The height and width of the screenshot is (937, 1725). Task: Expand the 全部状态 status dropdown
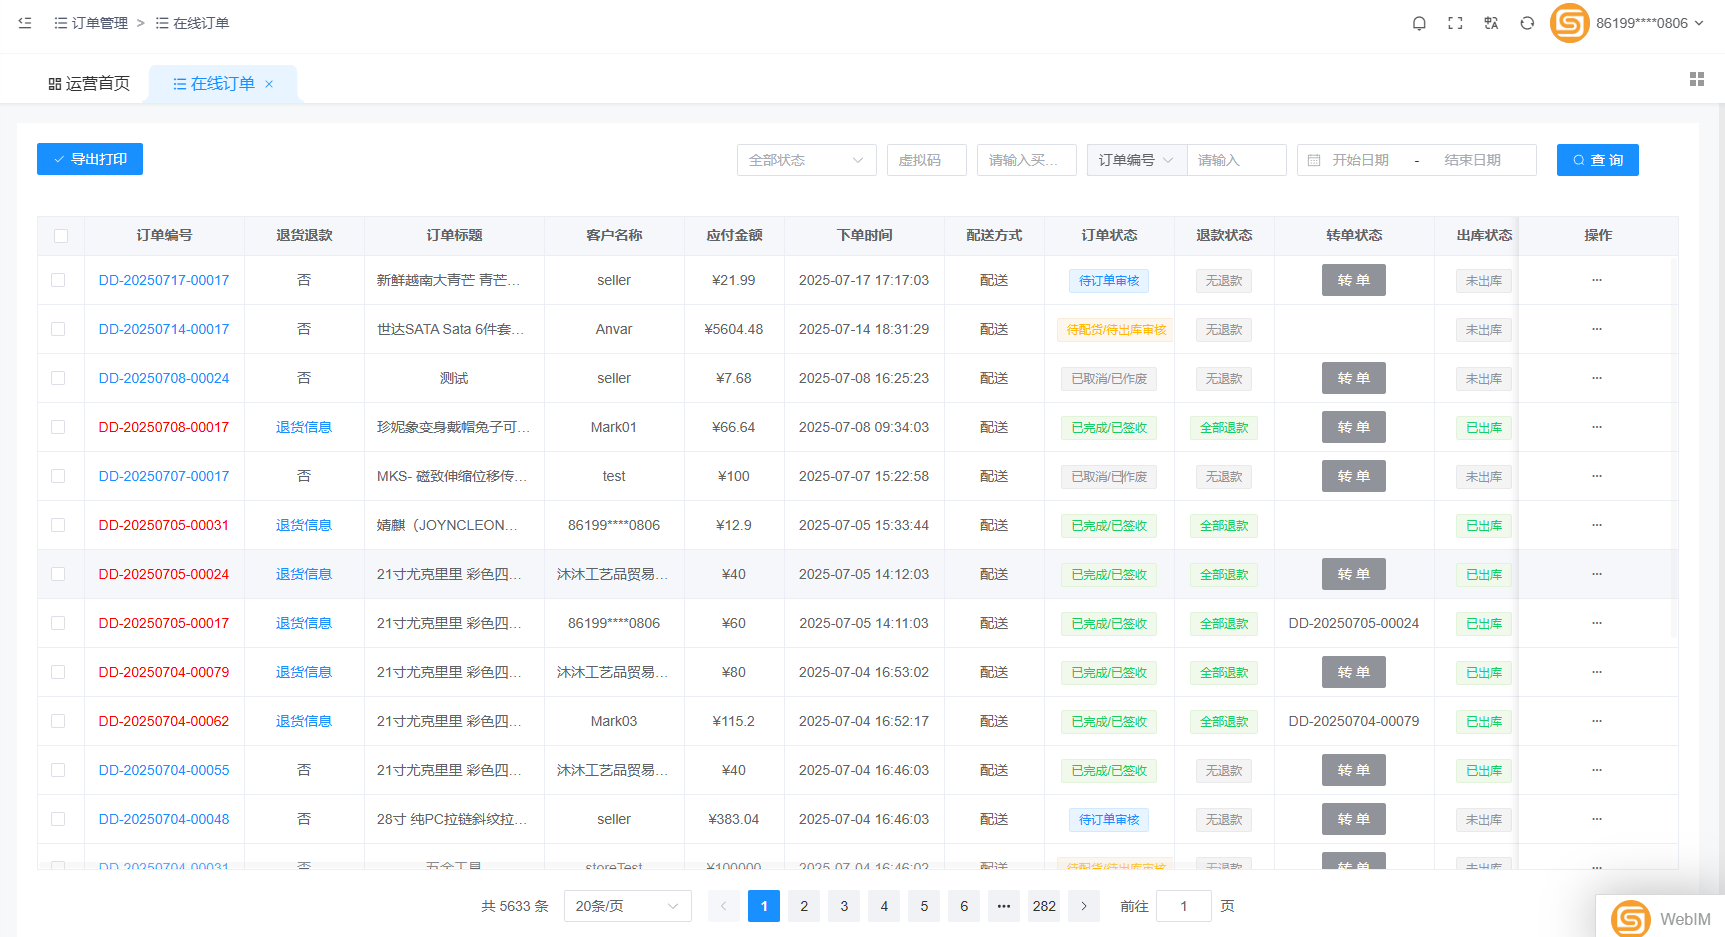pyautogui.click(x=806, y=160)
